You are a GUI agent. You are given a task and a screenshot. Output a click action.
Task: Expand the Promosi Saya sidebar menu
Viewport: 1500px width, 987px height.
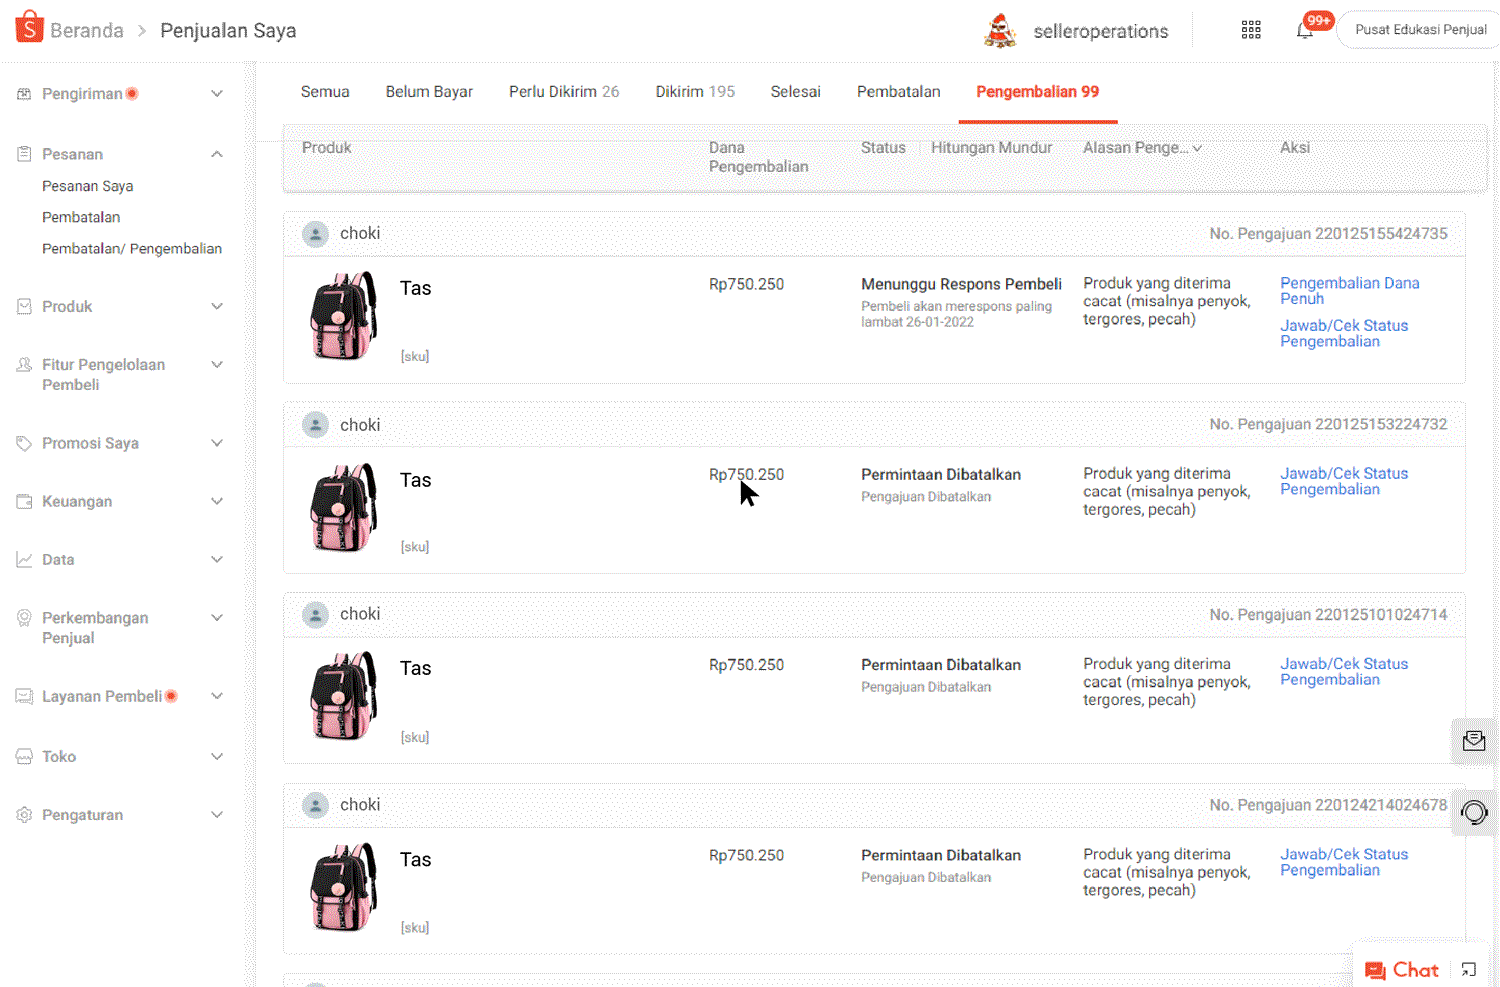click(217, 444)
